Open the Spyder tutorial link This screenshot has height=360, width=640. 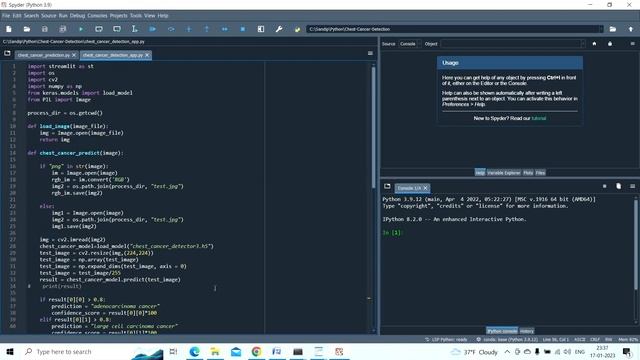[x=539, y=118]
